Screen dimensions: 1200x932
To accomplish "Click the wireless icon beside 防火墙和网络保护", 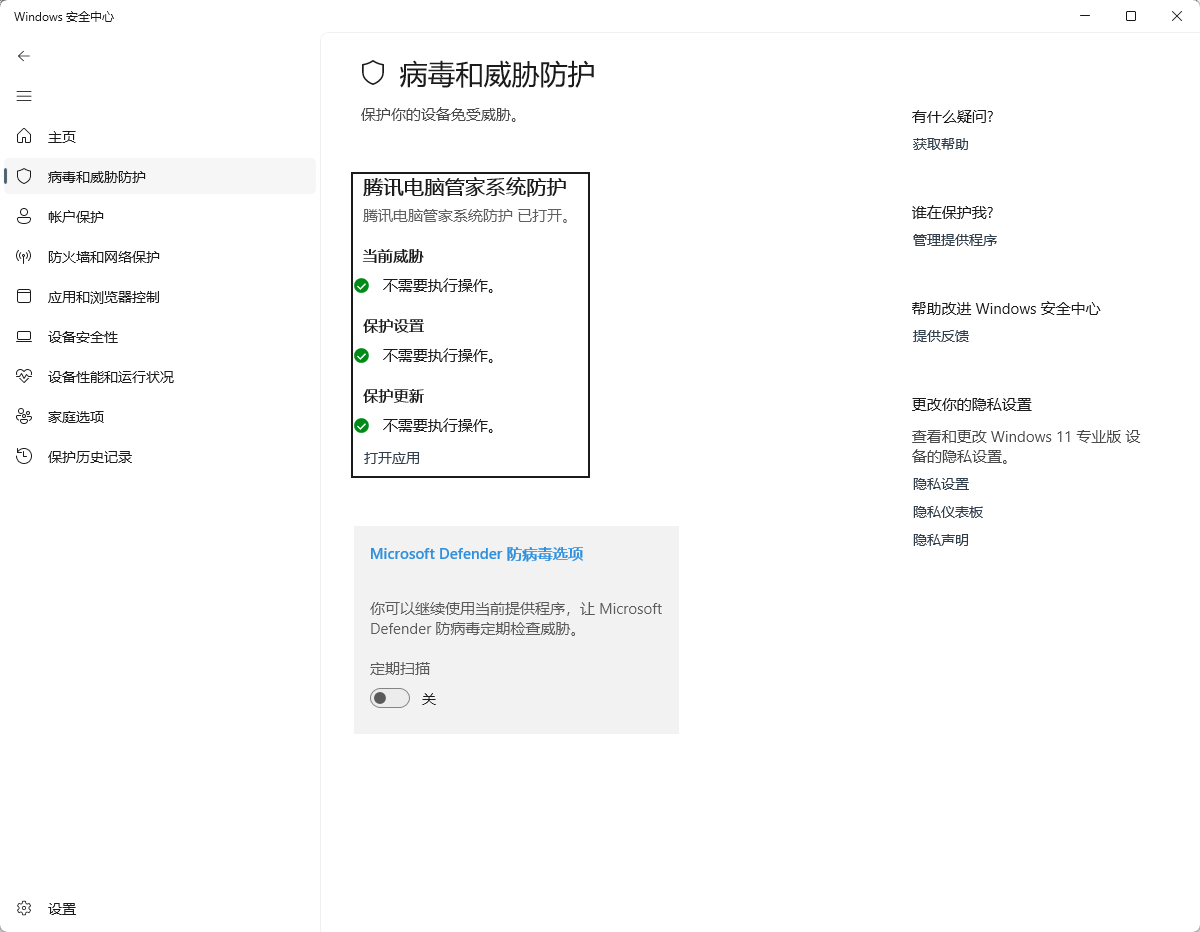I will (x=24, y=256).
